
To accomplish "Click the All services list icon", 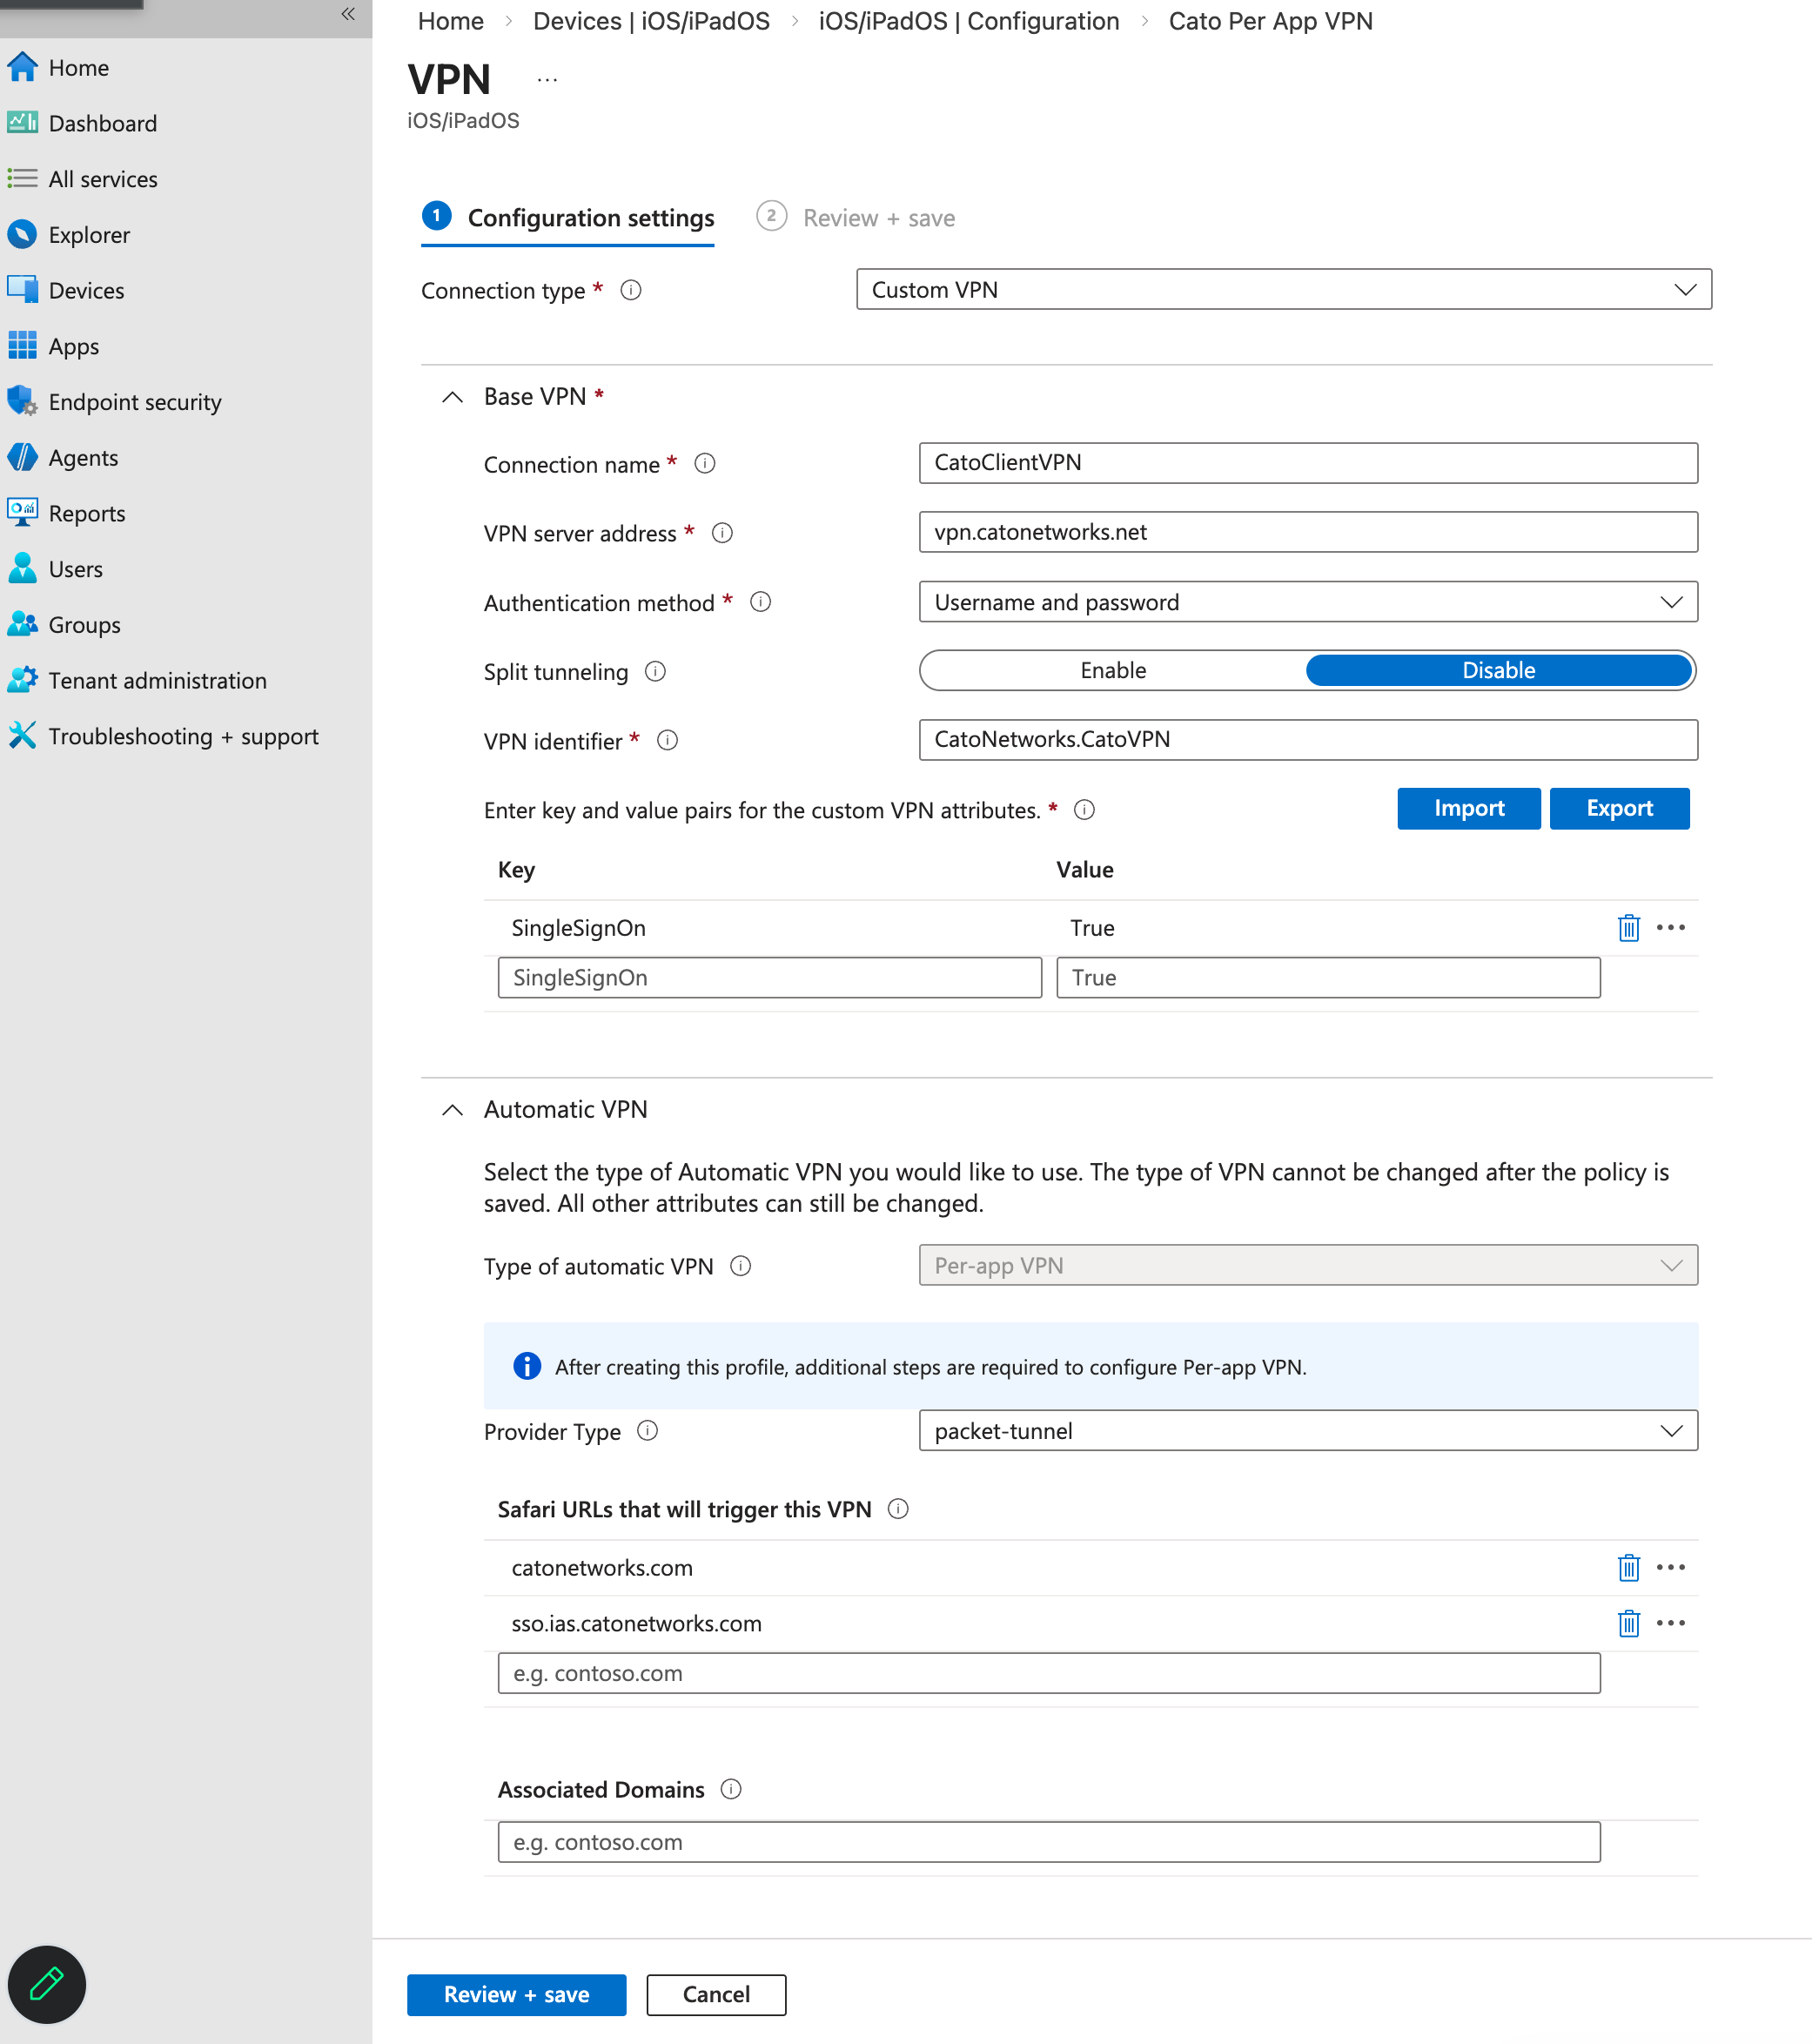I will tap(22, 179).
